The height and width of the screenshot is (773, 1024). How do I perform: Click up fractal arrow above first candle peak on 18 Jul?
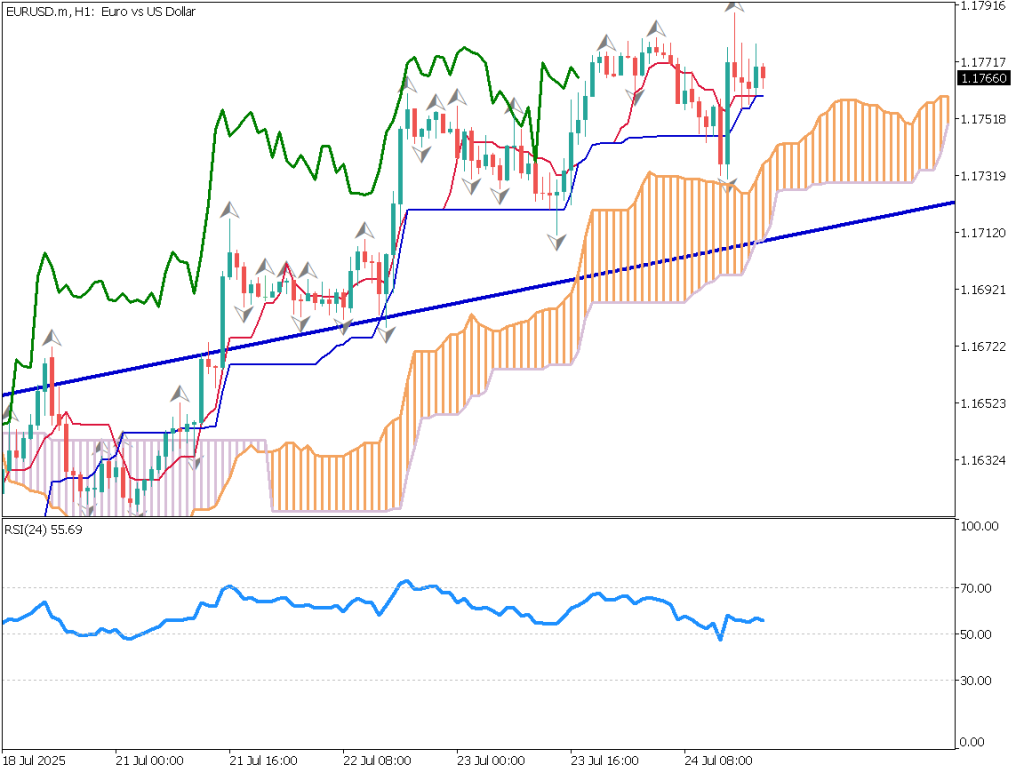[50, 338]
